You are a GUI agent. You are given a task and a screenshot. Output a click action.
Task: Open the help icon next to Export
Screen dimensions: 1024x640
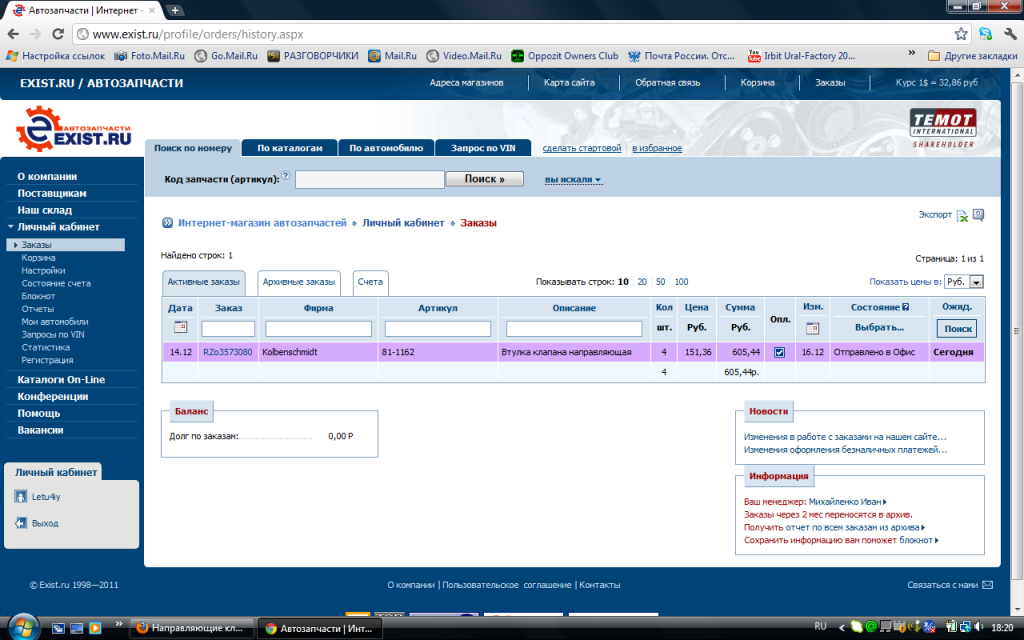(x=978, y=214)
